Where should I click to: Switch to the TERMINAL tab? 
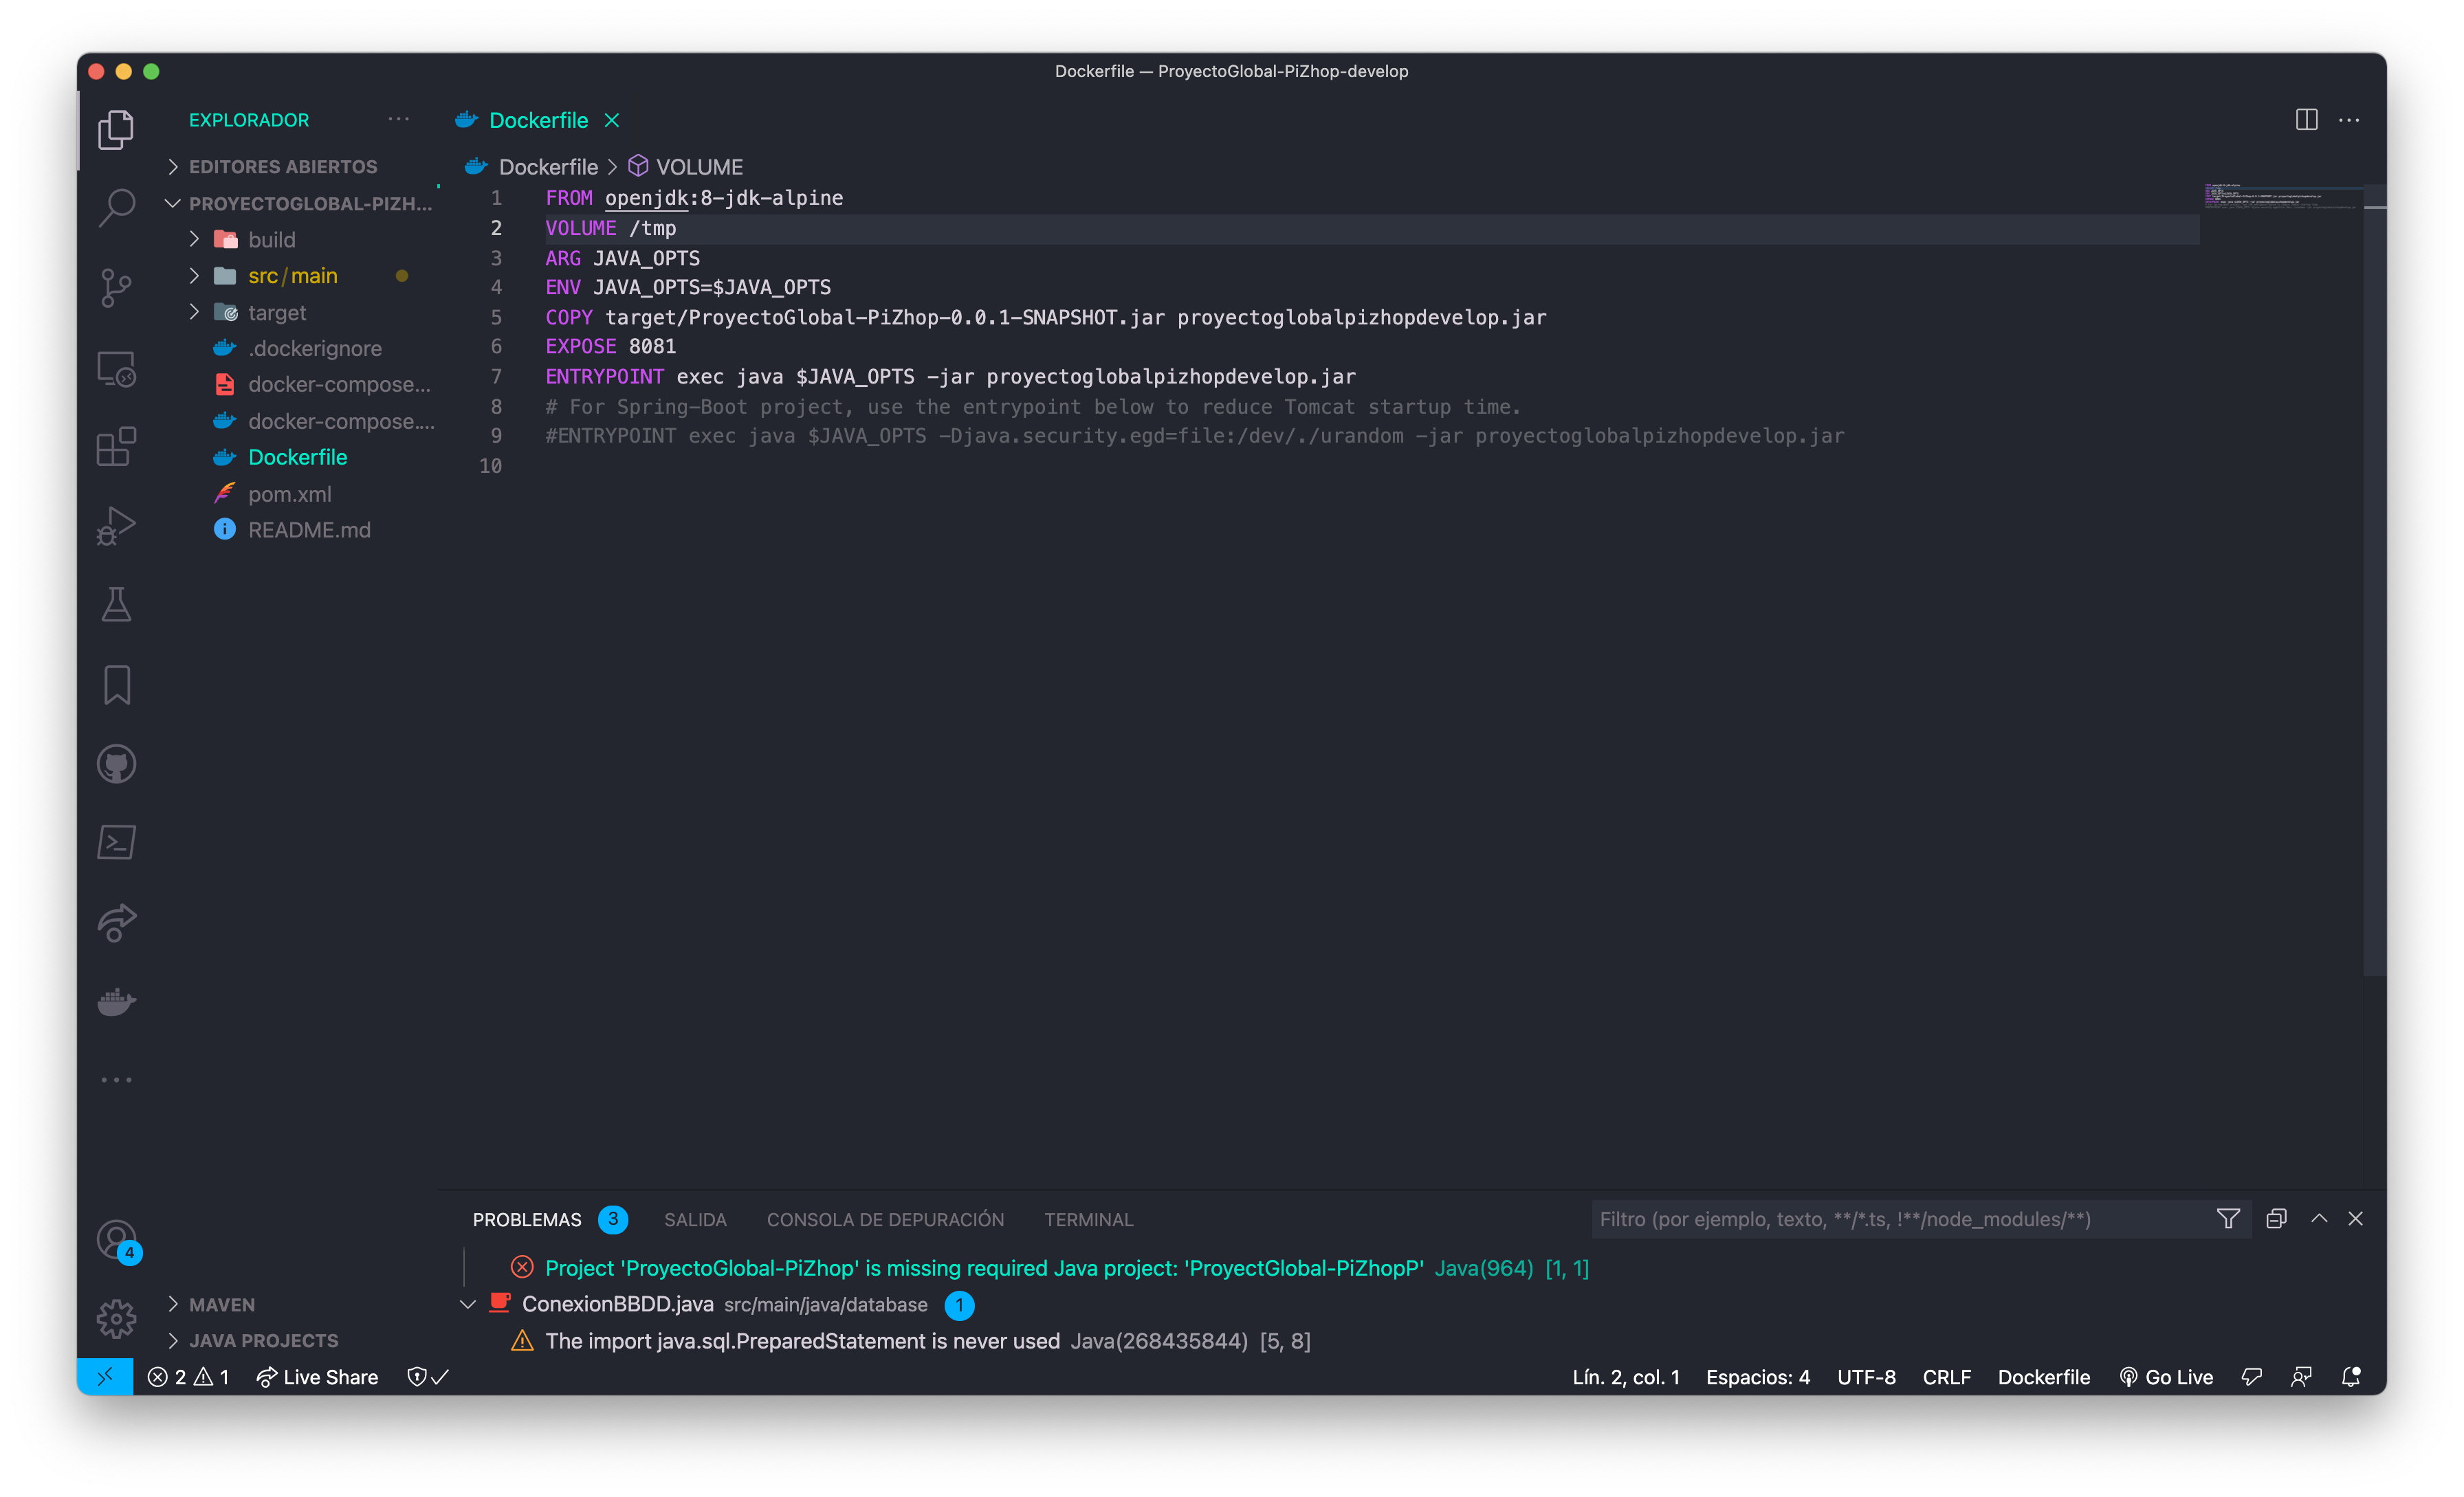(x=1088, y=1219)
